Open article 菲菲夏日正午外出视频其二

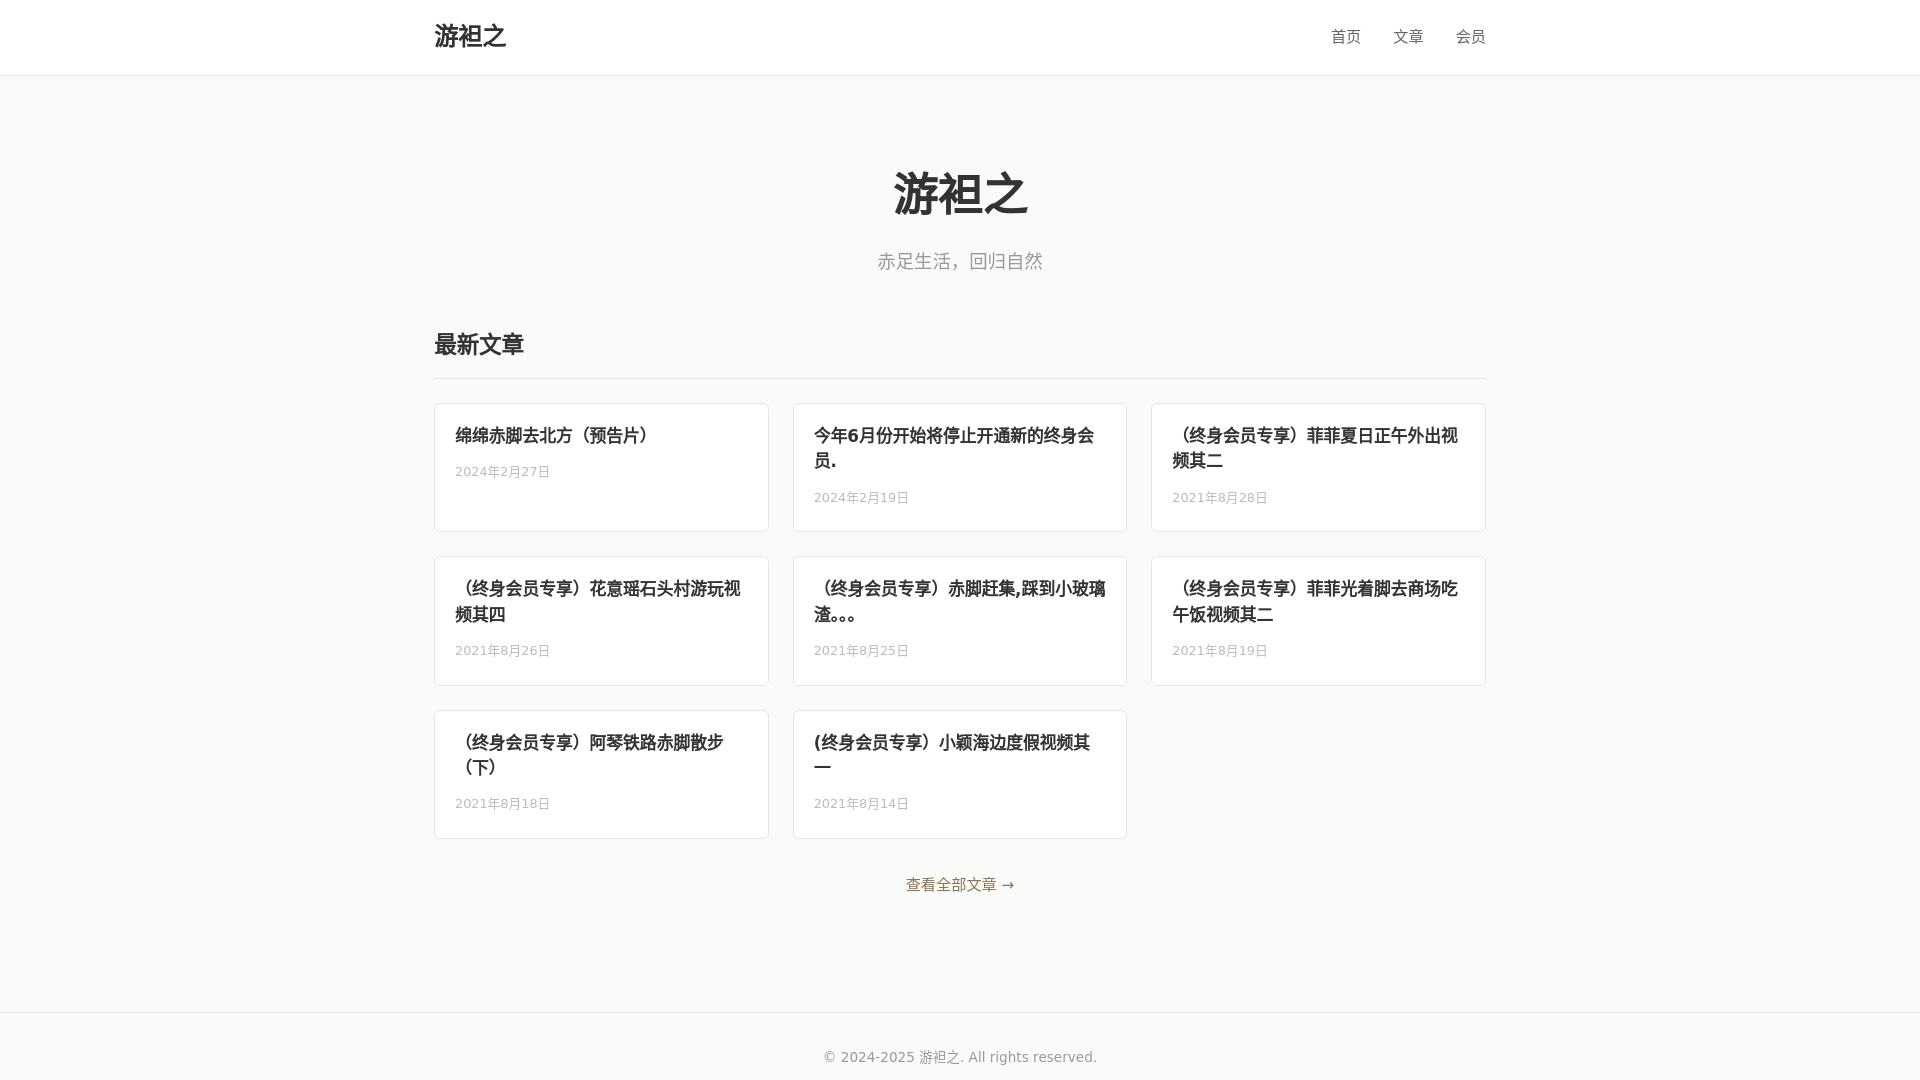(1314, 448)
